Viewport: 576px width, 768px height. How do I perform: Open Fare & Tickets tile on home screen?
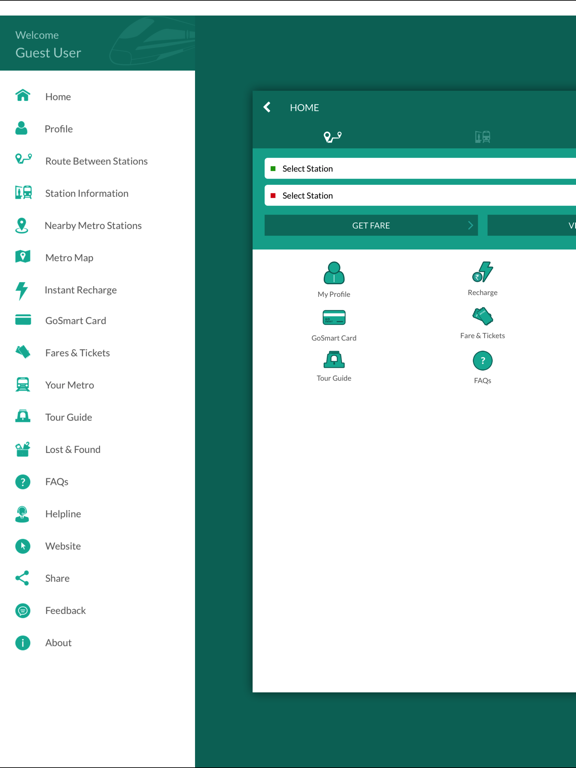[482, 323]
